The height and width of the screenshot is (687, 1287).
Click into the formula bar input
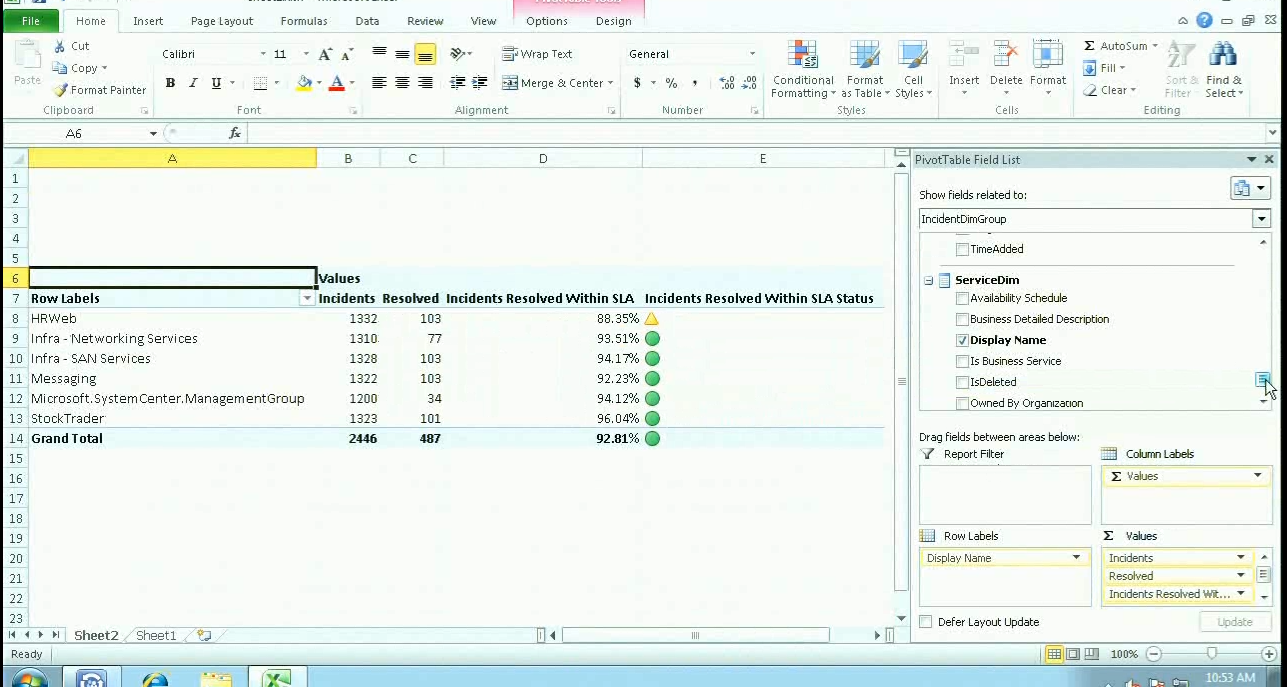[755, 133]
